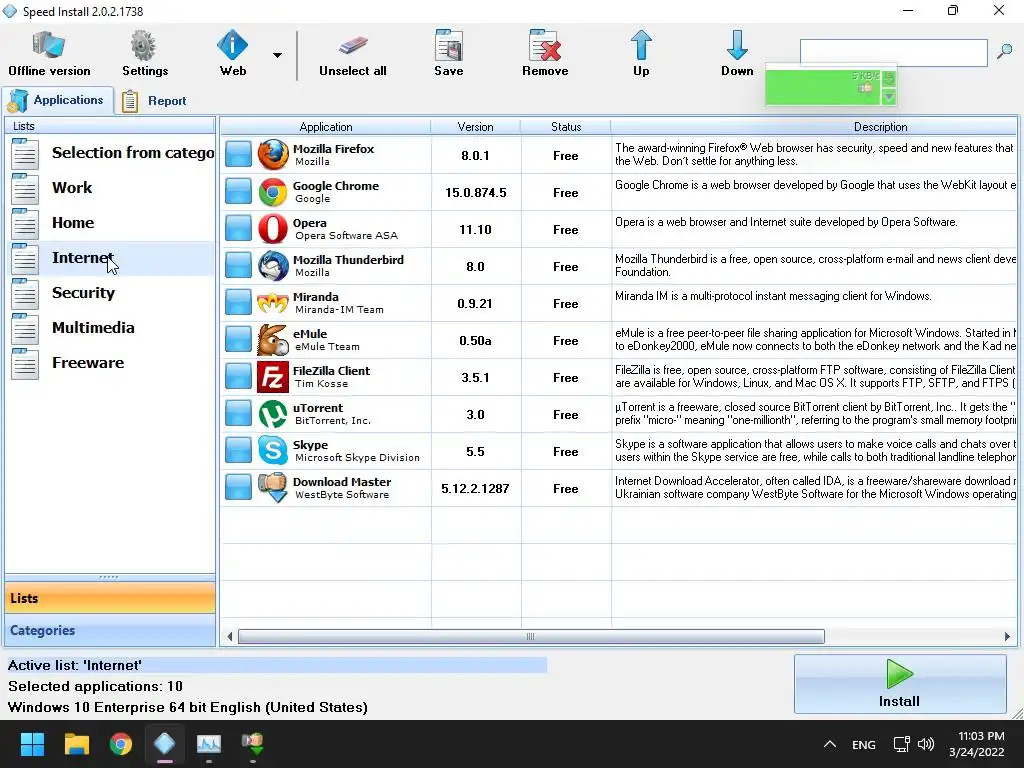Expand the Web dropdown arrow

[278, 55]
